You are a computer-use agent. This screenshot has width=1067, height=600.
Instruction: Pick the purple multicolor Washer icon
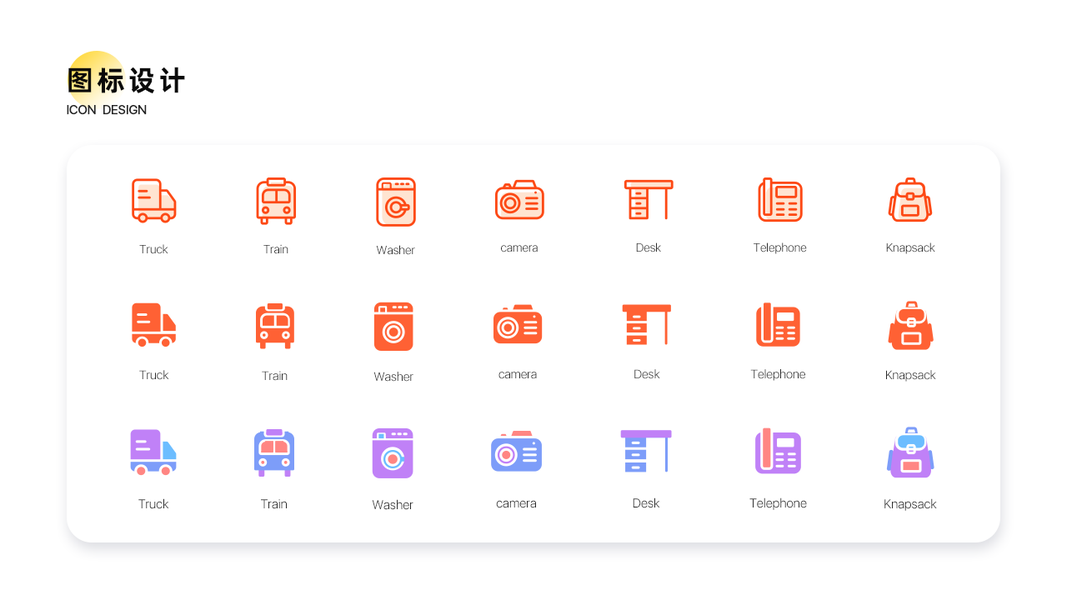(x=393, y=453)
